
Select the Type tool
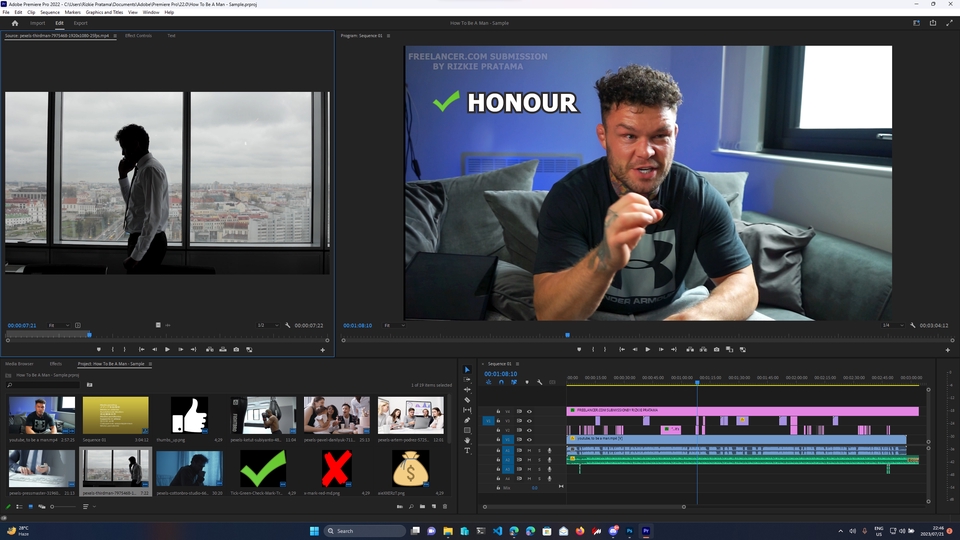467,451
